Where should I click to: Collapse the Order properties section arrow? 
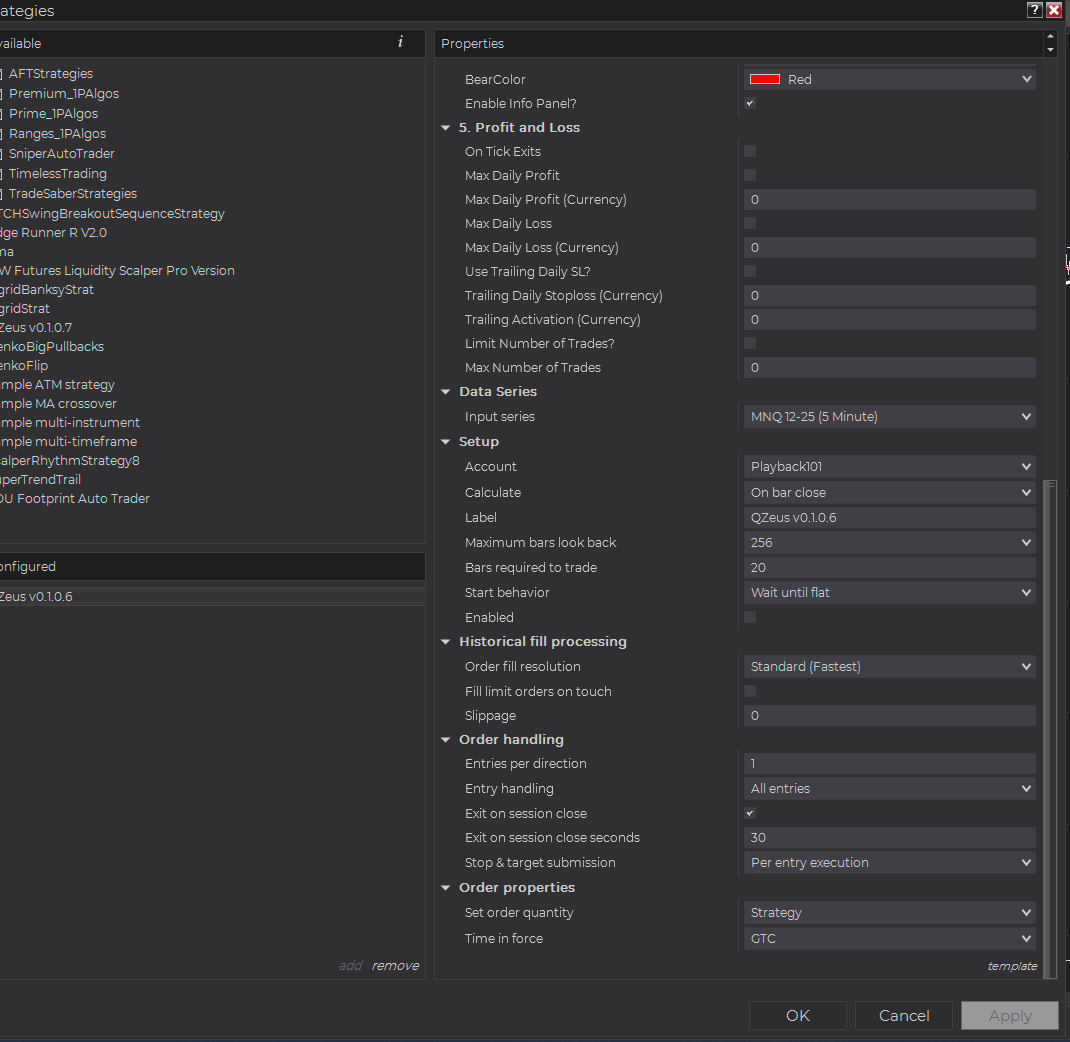click(446, 888)
